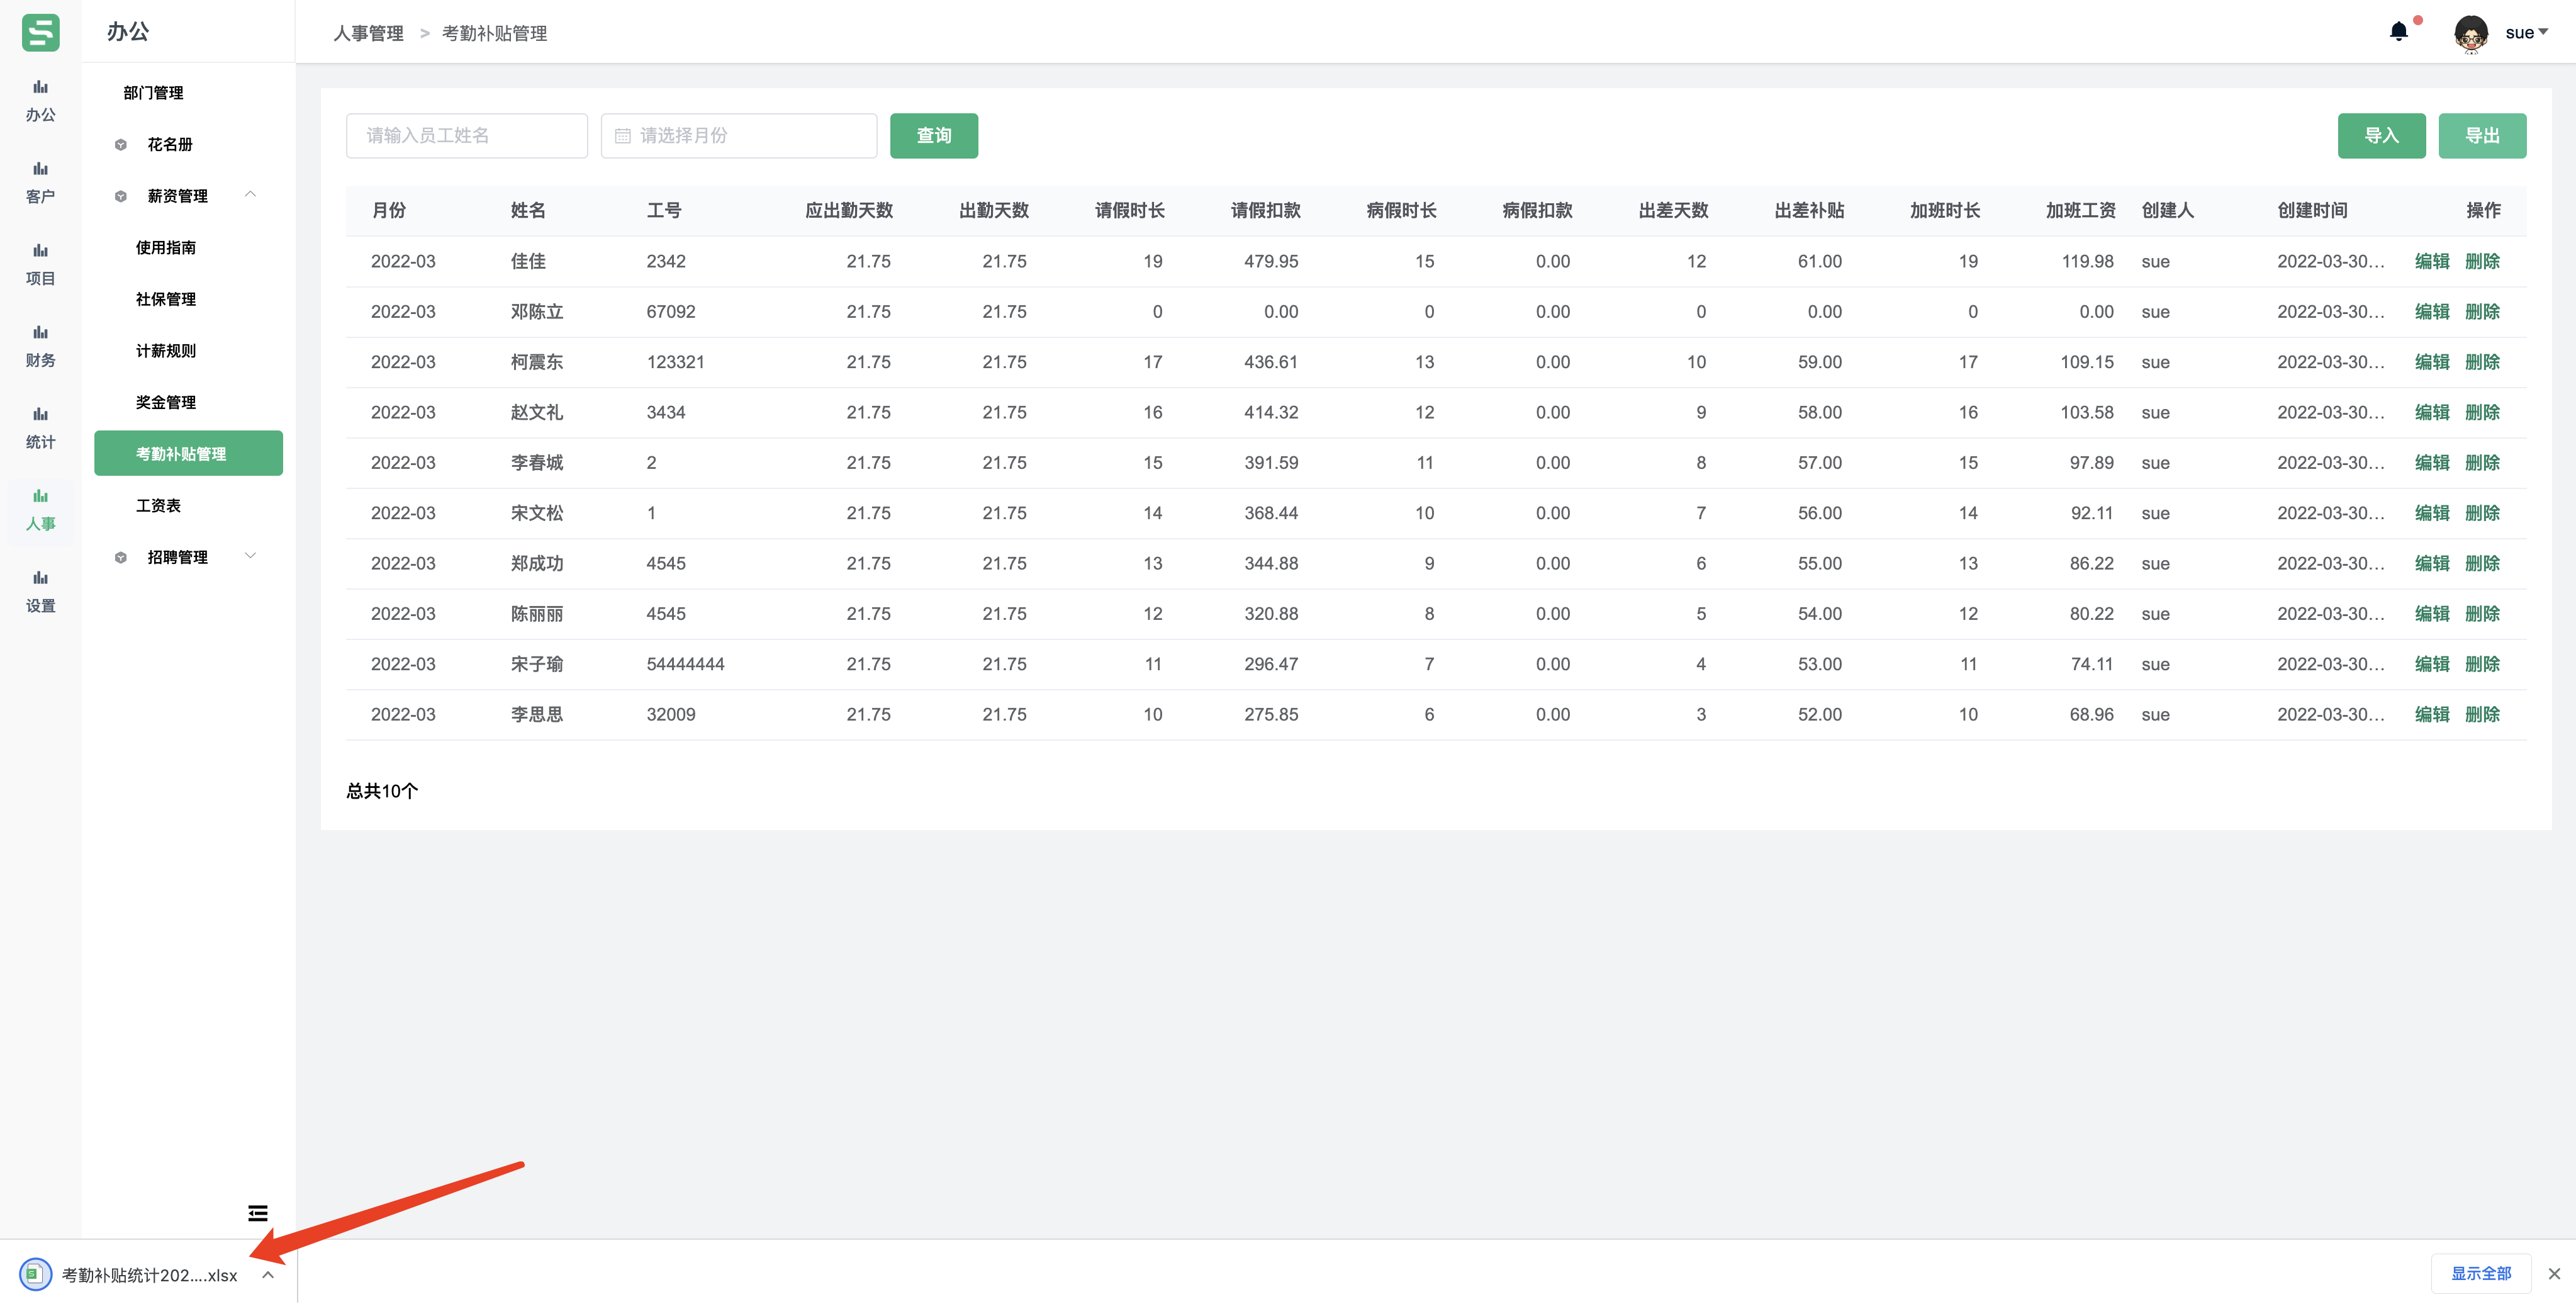Open 奖金管理 menu item
The width and height of the screenshot is (2576, 1309).
pos(166,402)
